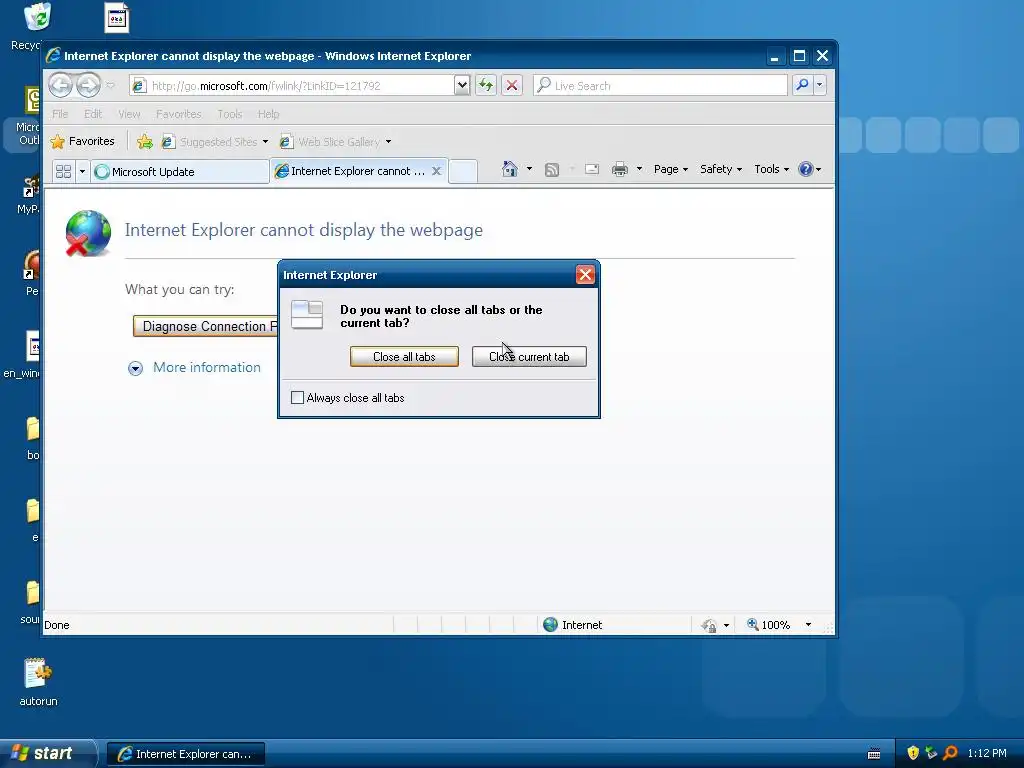Click the Favorites star button
The height and width of the screenshot is (768, 1024).
[83, 141]
